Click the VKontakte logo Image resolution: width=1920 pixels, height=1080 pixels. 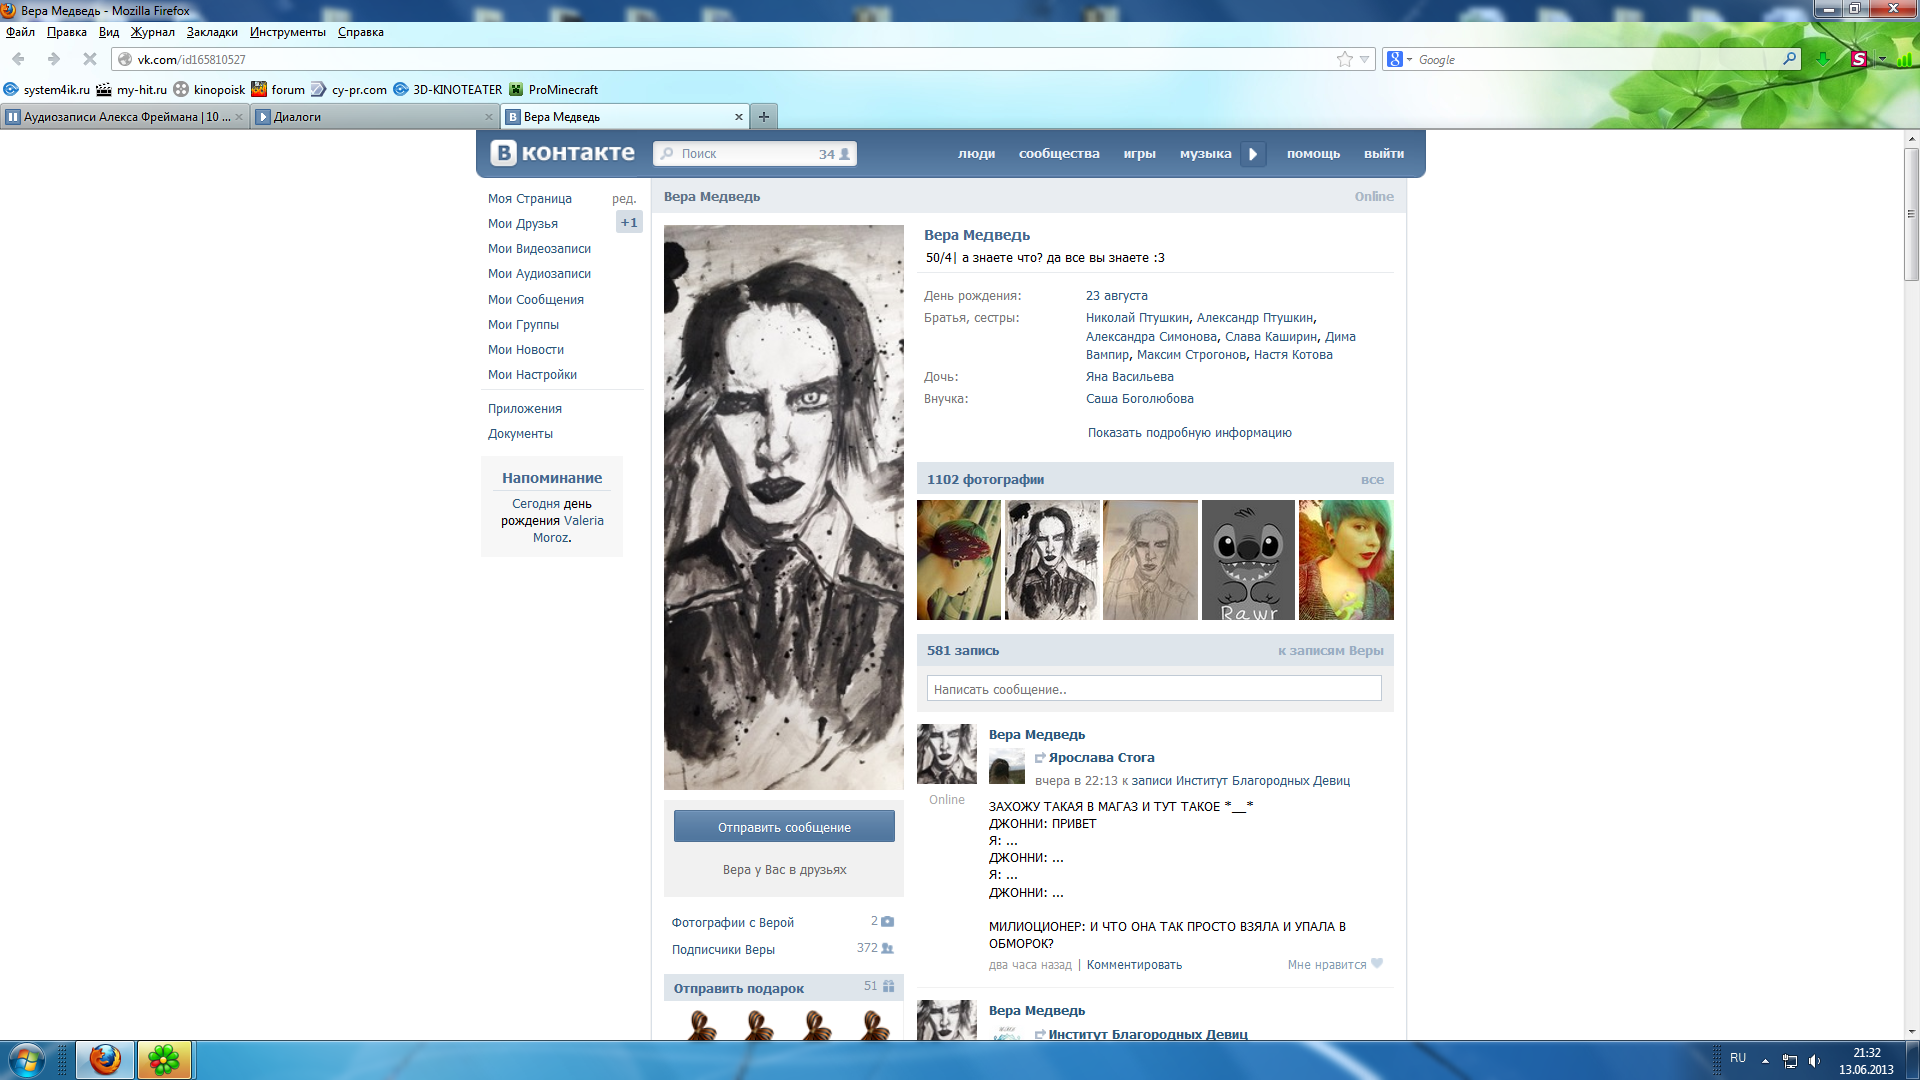pyautogui.click(x=562, y=153)
